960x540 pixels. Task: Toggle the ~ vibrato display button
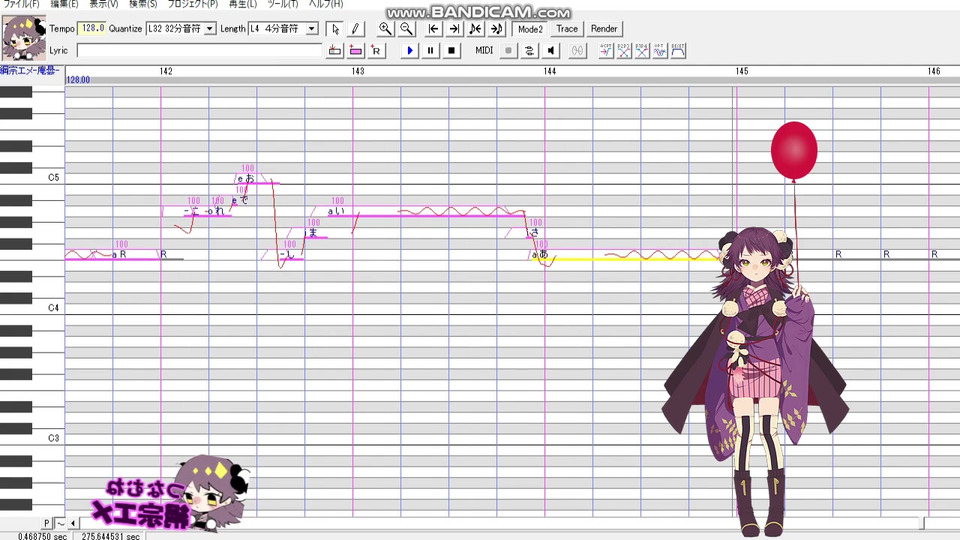[x=60, y=523]
